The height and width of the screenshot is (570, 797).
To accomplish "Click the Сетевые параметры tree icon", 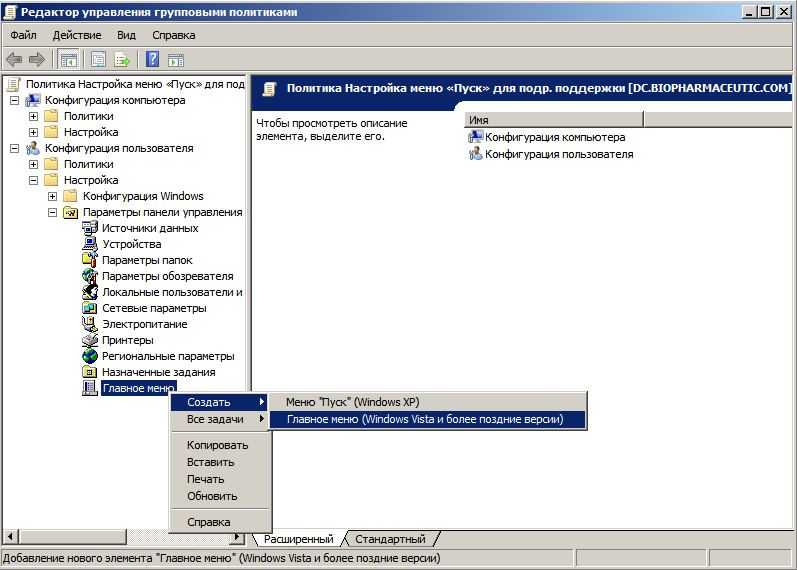I will click(x=90, y=308).
